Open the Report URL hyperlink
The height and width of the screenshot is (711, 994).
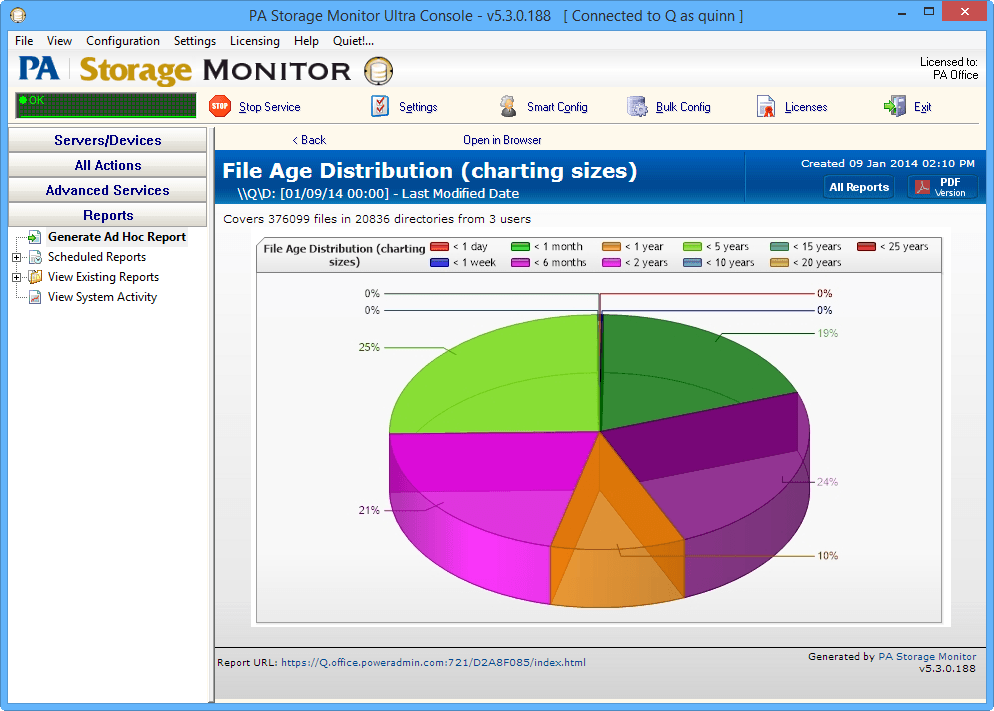pyautogui.click(x=433, y=662)
